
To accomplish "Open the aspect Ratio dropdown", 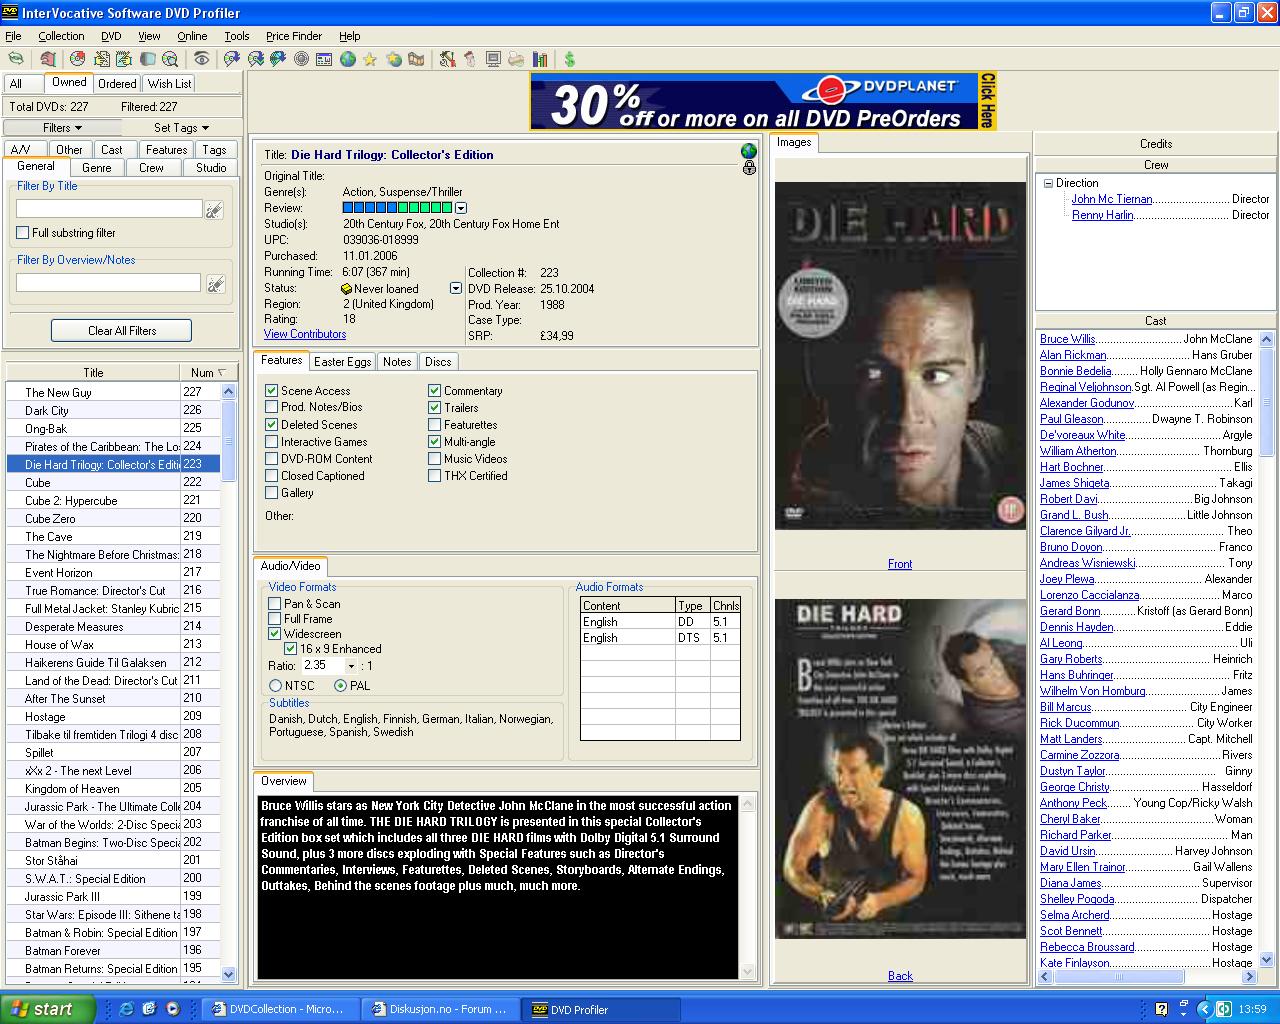I will (351, 666).
